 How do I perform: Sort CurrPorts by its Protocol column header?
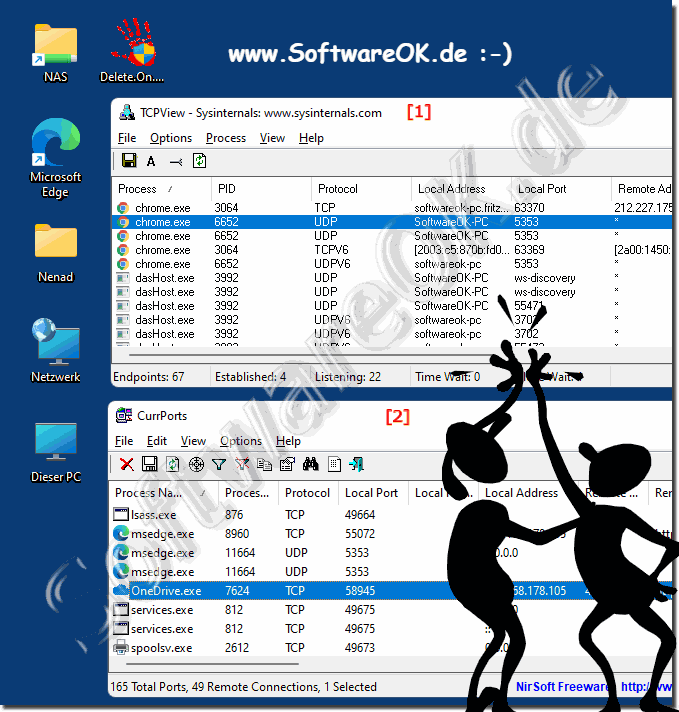[308, 493]
